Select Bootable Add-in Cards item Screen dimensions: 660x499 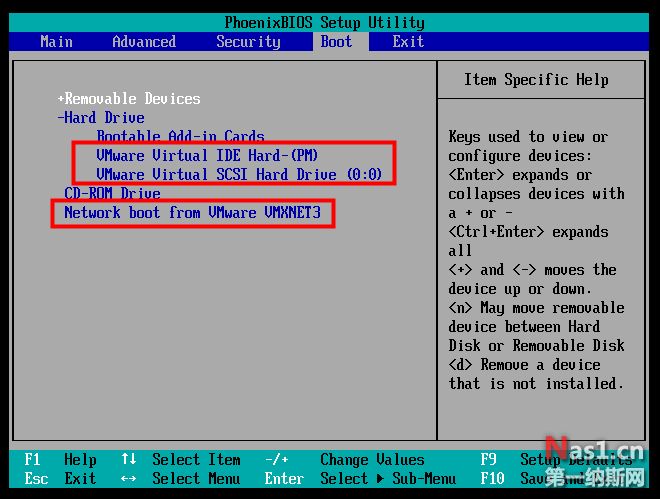[x=181, y=135]
